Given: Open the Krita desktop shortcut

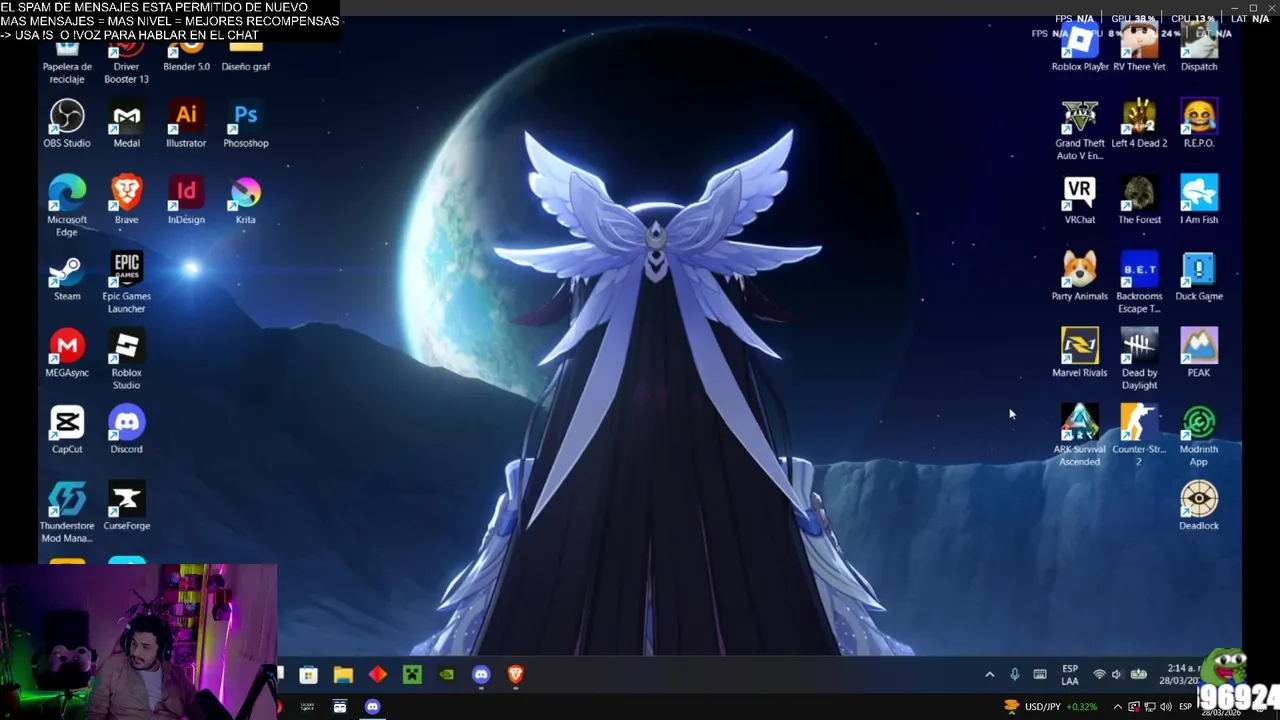Looking at the screenshot, I should click(245, 200).
